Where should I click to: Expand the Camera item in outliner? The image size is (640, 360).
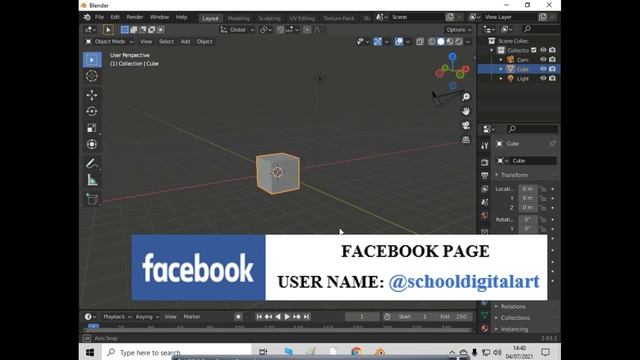(x=501, y=60)
